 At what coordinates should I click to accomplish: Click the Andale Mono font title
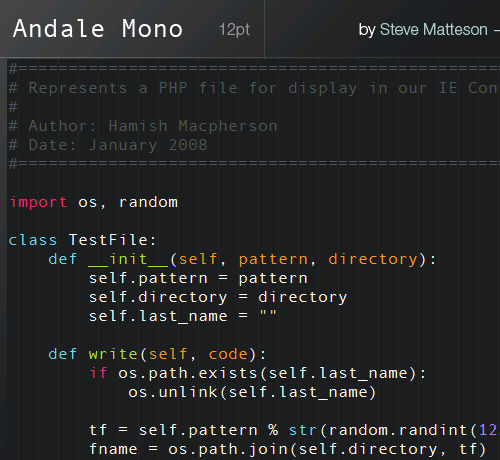(98, 29)
